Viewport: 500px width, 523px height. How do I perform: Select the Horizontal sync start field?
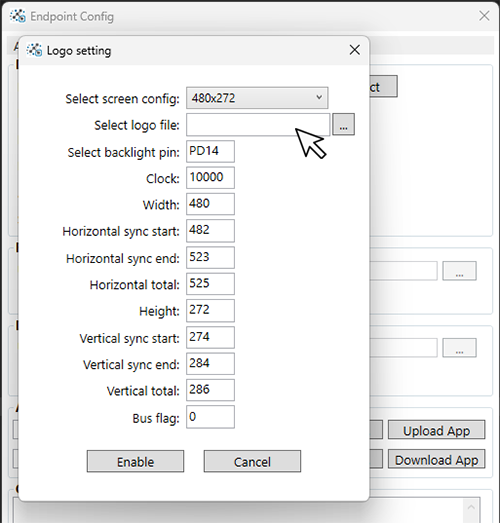coord(210,230)
